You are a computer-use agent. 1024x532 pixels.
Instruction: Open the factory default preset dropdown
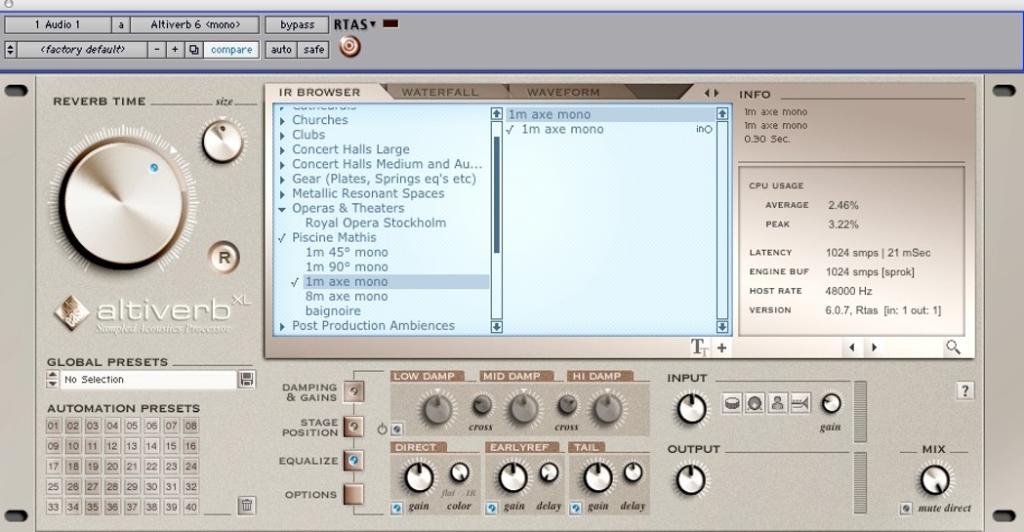click(82, 50)
